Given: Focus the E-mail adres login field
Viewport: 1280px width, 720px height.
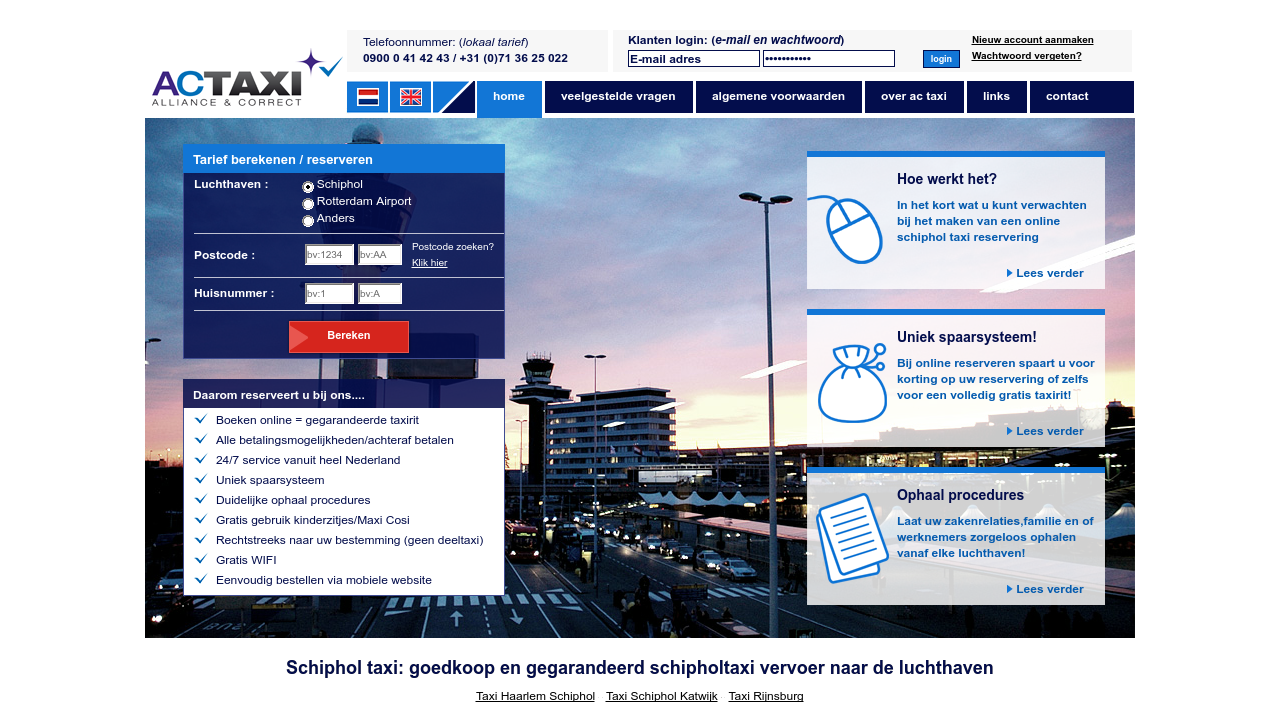Looking at the screenshot, I should point(693,59).
